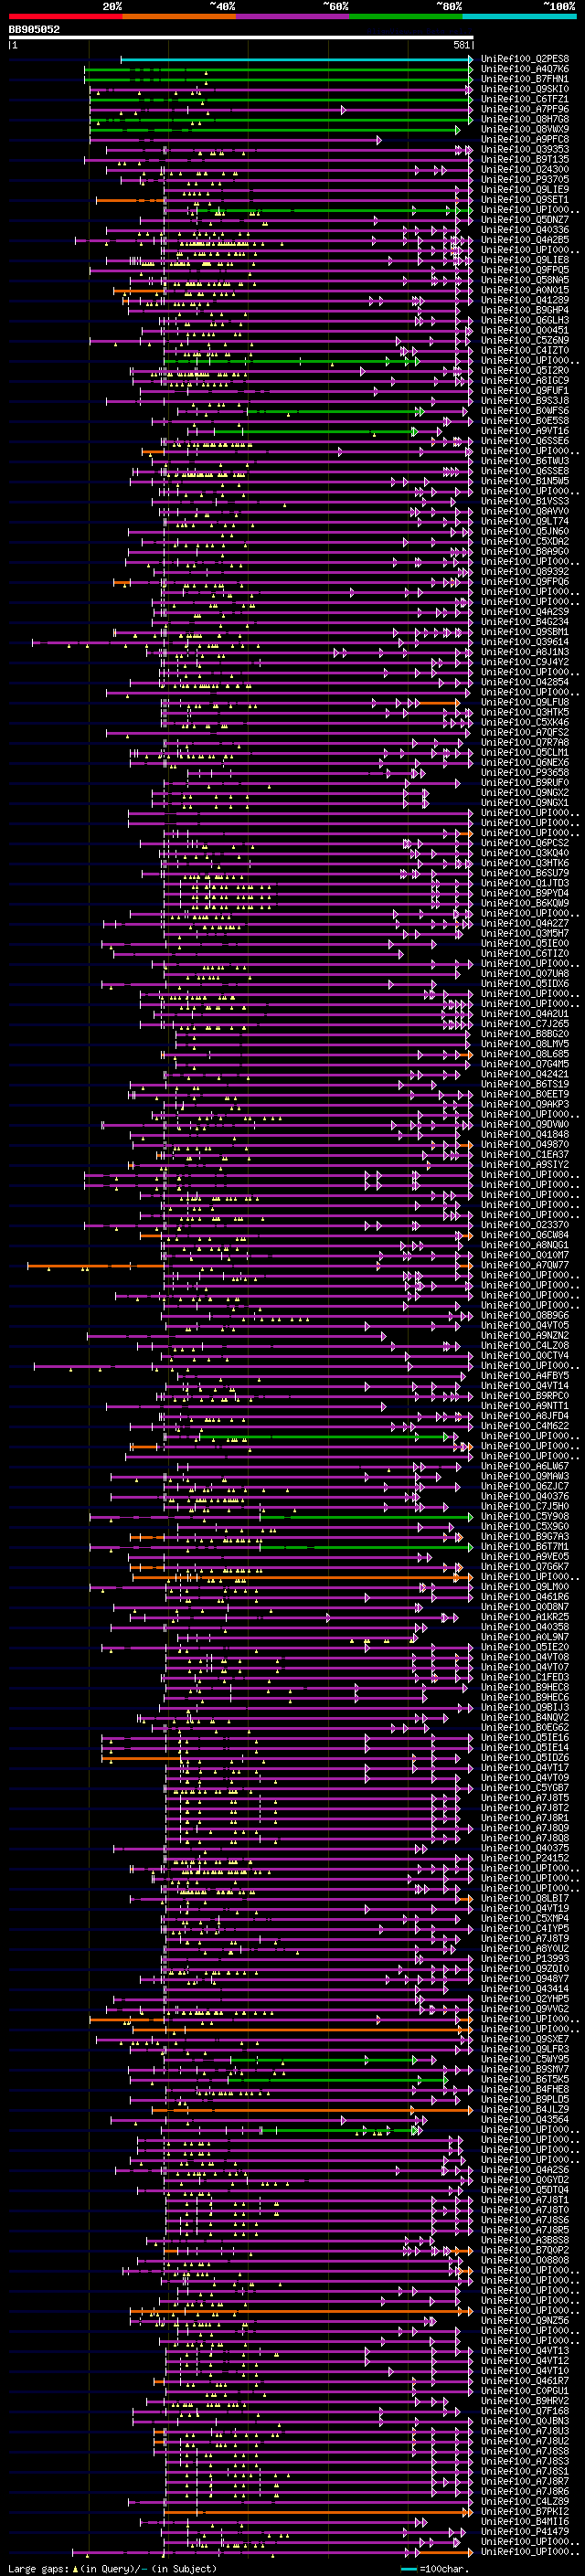Click the cyan ~100% identity legend bar

520,16
